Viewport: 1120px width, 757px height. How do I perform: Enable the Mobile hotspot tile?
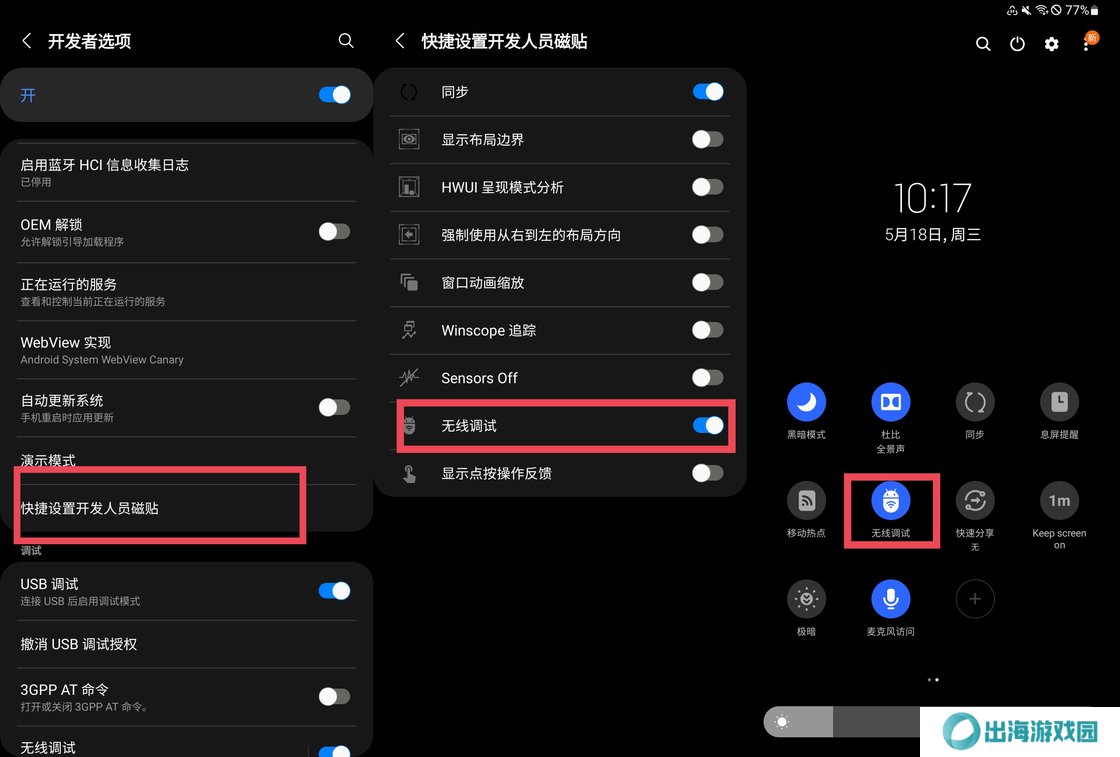coord(806,501)
